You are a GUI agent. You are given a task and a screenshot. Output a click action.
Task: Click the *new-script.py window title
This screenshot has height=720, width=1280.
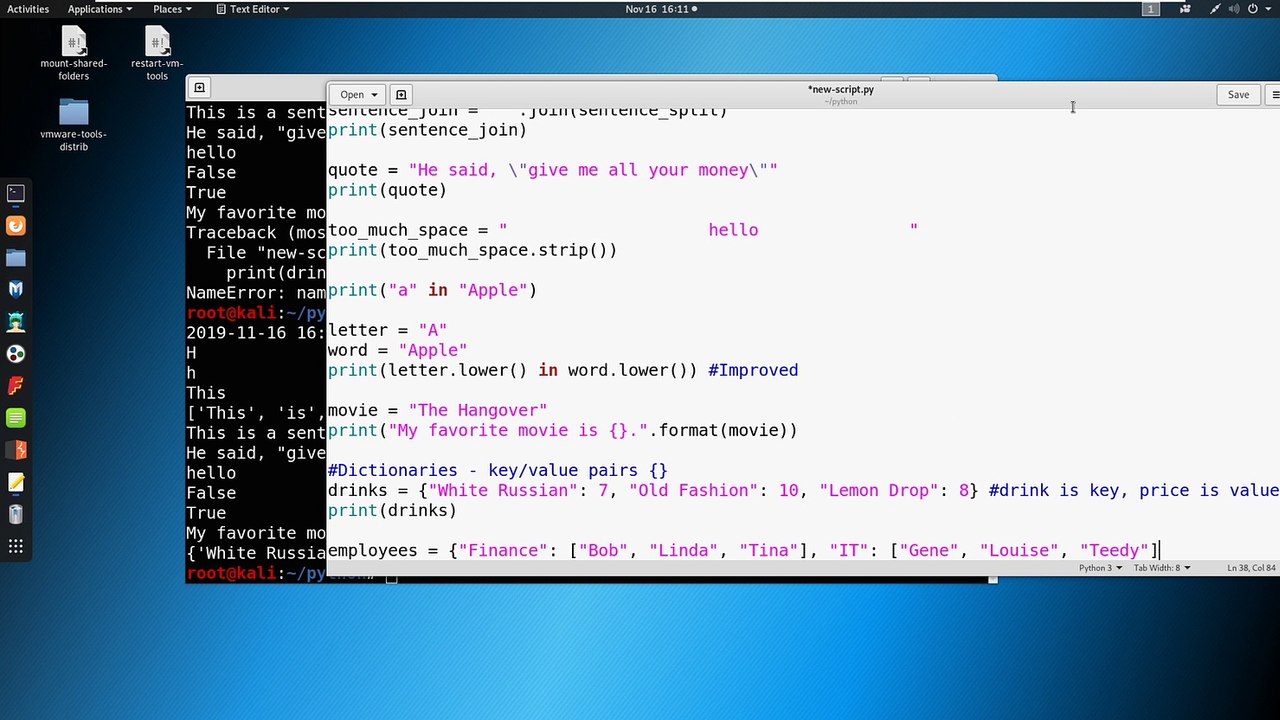[841, 89]
